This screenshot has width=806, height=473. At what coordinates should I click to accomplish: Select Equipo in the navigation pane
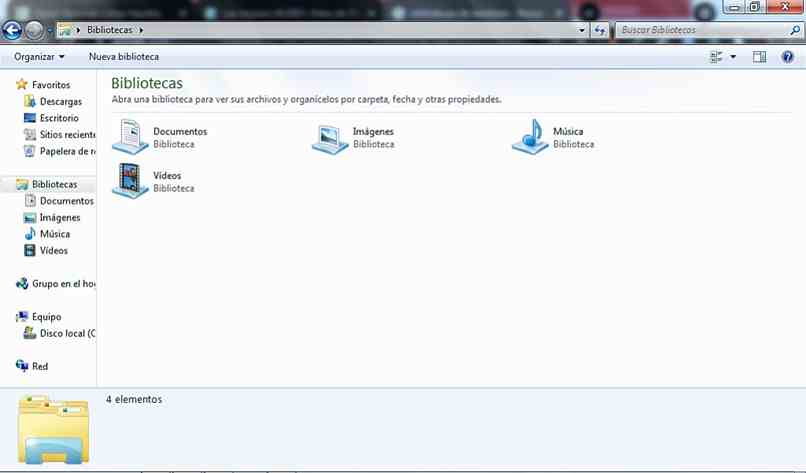click(x=47, y=317)
